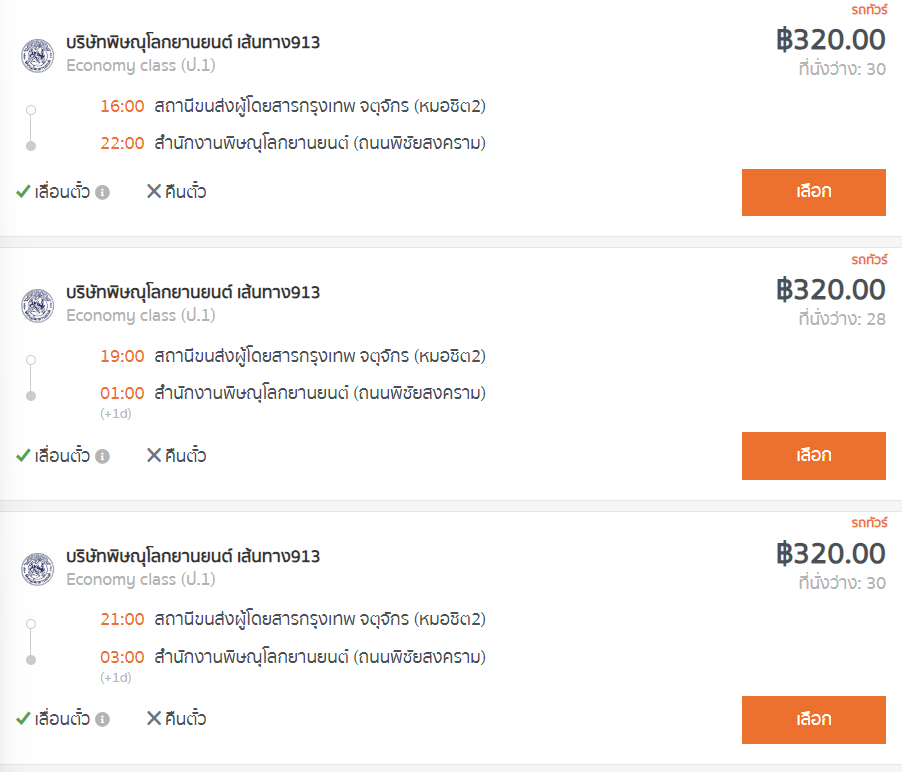Click the operator logo of the 19:00 trip
Screen dimensions: 902x772
pyautogui.click(x=37, y=305)
